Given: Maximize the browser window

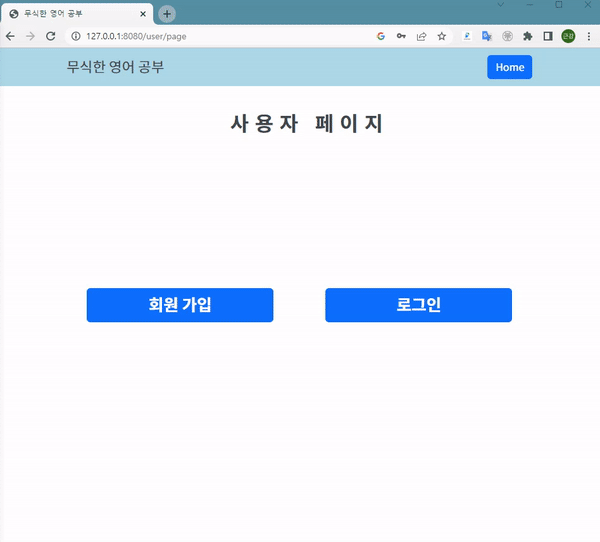Looking at the screenshot, I should pyautogui.click(x=559, y=5).
